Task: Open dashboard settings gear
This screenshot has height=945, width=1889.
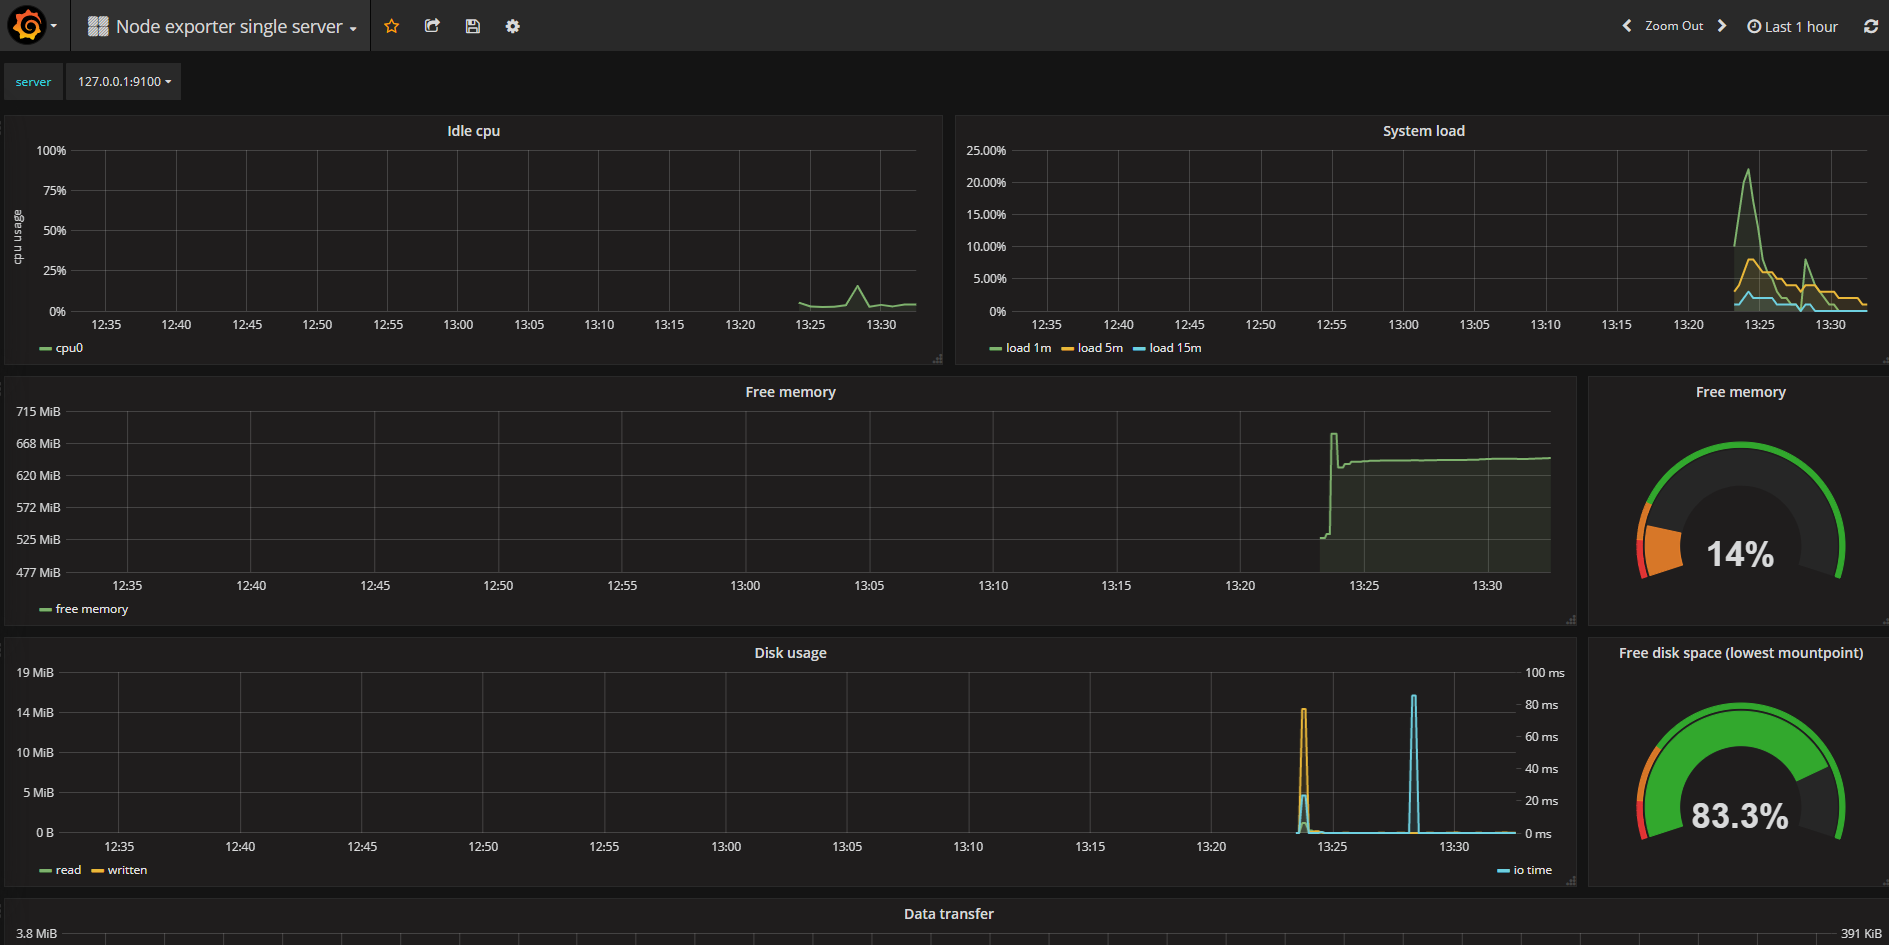Action: [x=513, y=26]
